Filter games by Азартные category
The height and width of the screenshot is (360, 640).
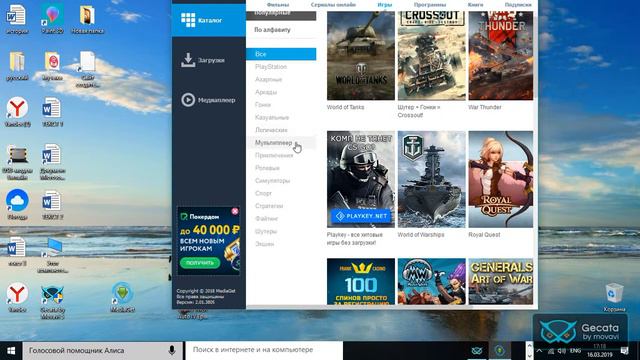click(269, 79)
